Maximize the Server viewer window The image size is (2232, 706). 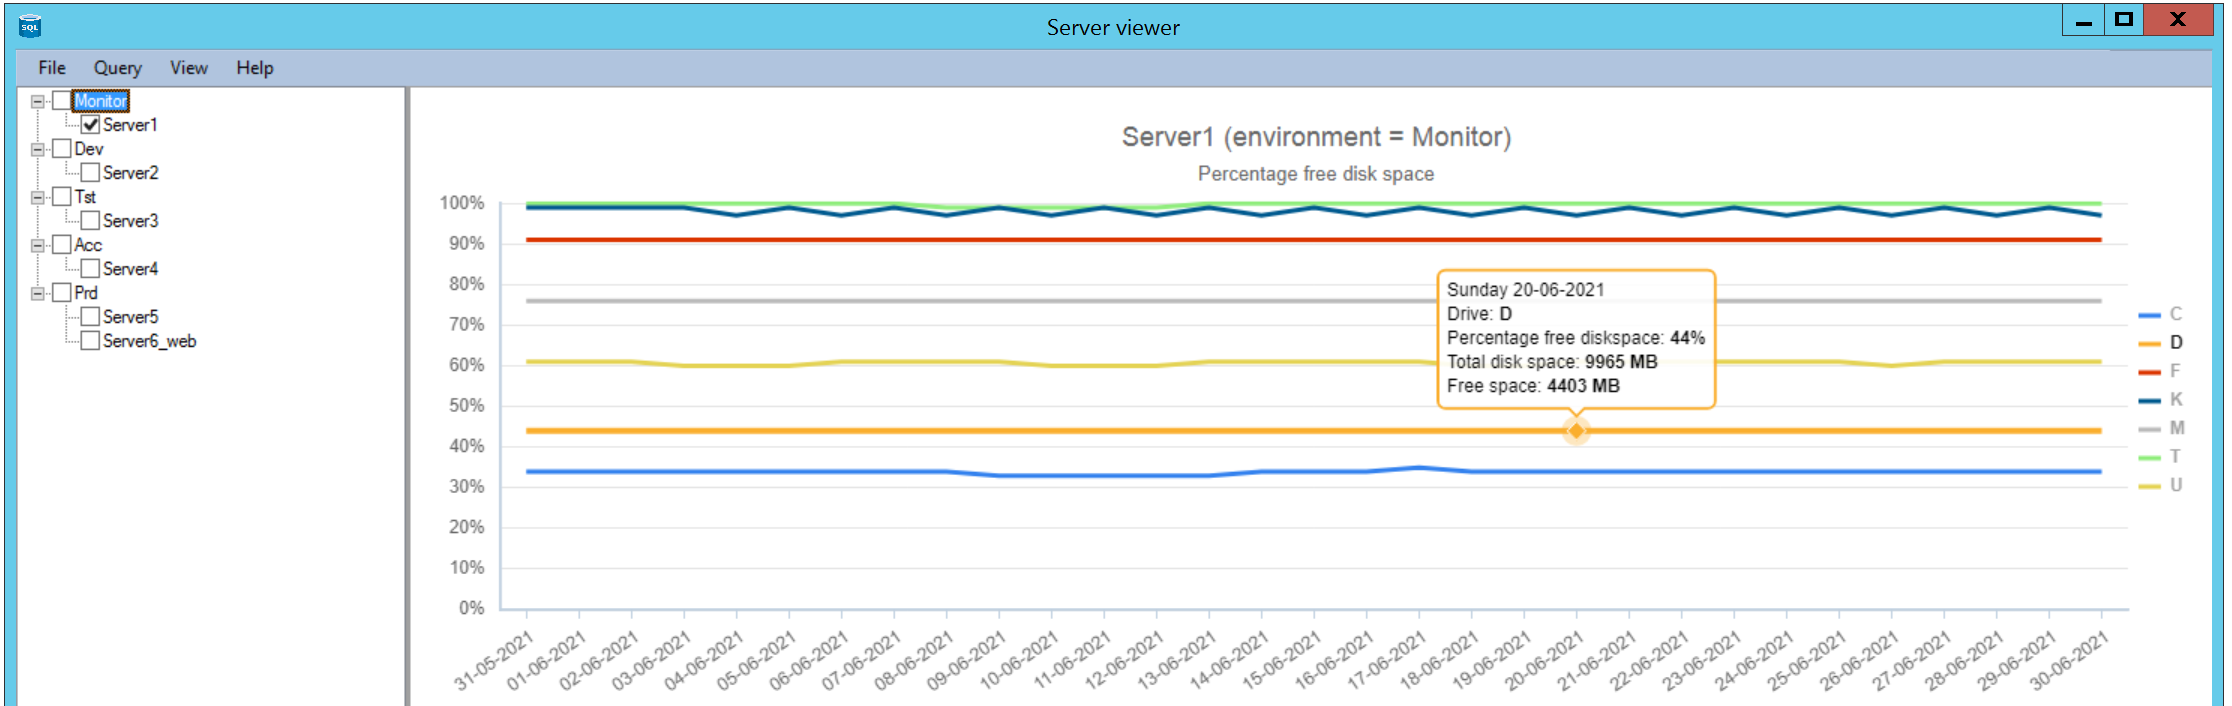2125,19
